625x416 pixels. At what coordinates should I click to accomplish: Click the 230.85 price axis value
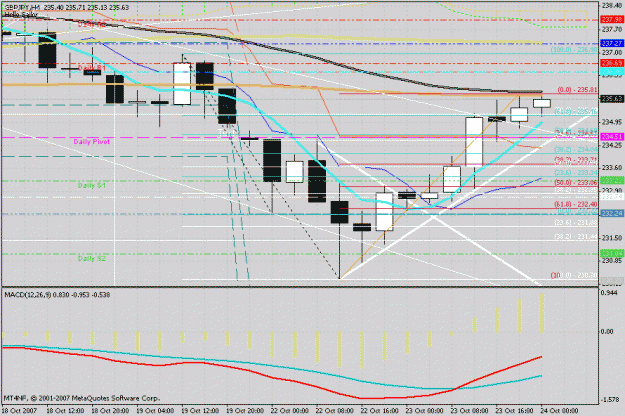click(x=612, y=261)
